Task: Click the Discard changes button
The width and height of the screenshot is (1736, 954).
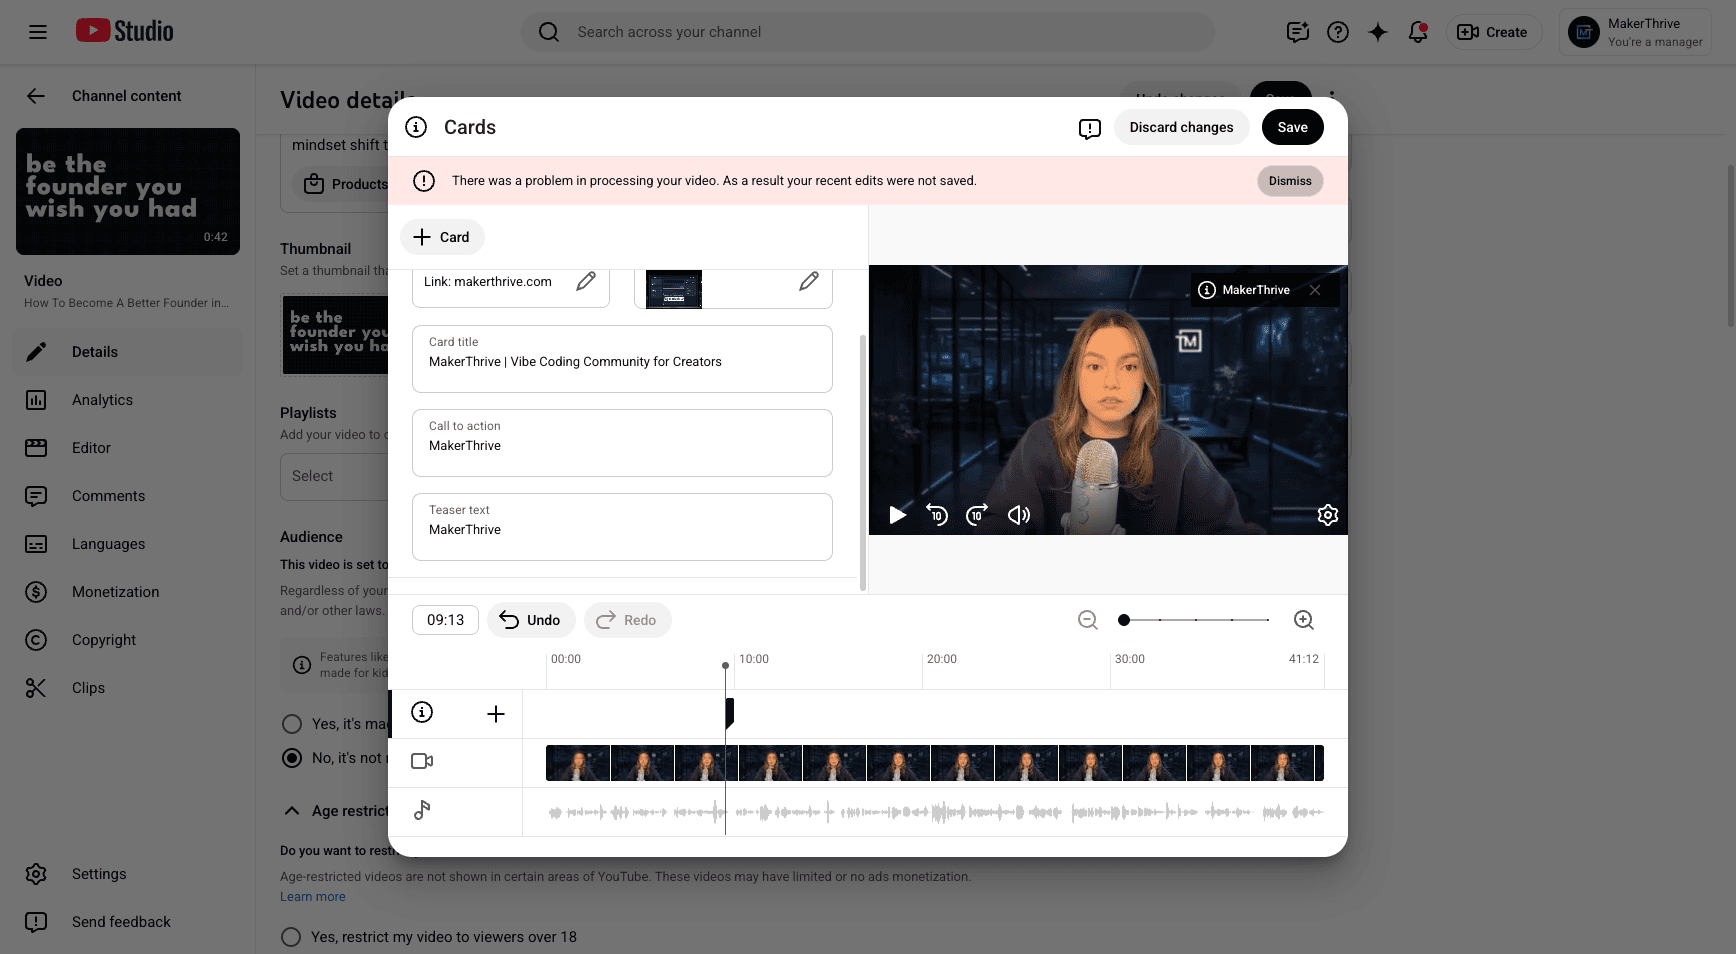Action: point(1181,127)
